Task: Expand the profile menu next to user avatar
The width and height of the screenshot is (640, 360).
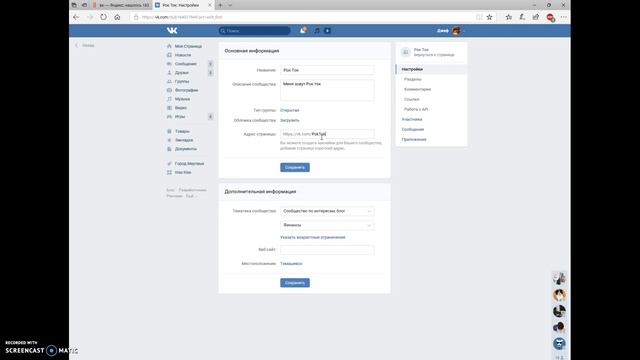Action: 464,31
